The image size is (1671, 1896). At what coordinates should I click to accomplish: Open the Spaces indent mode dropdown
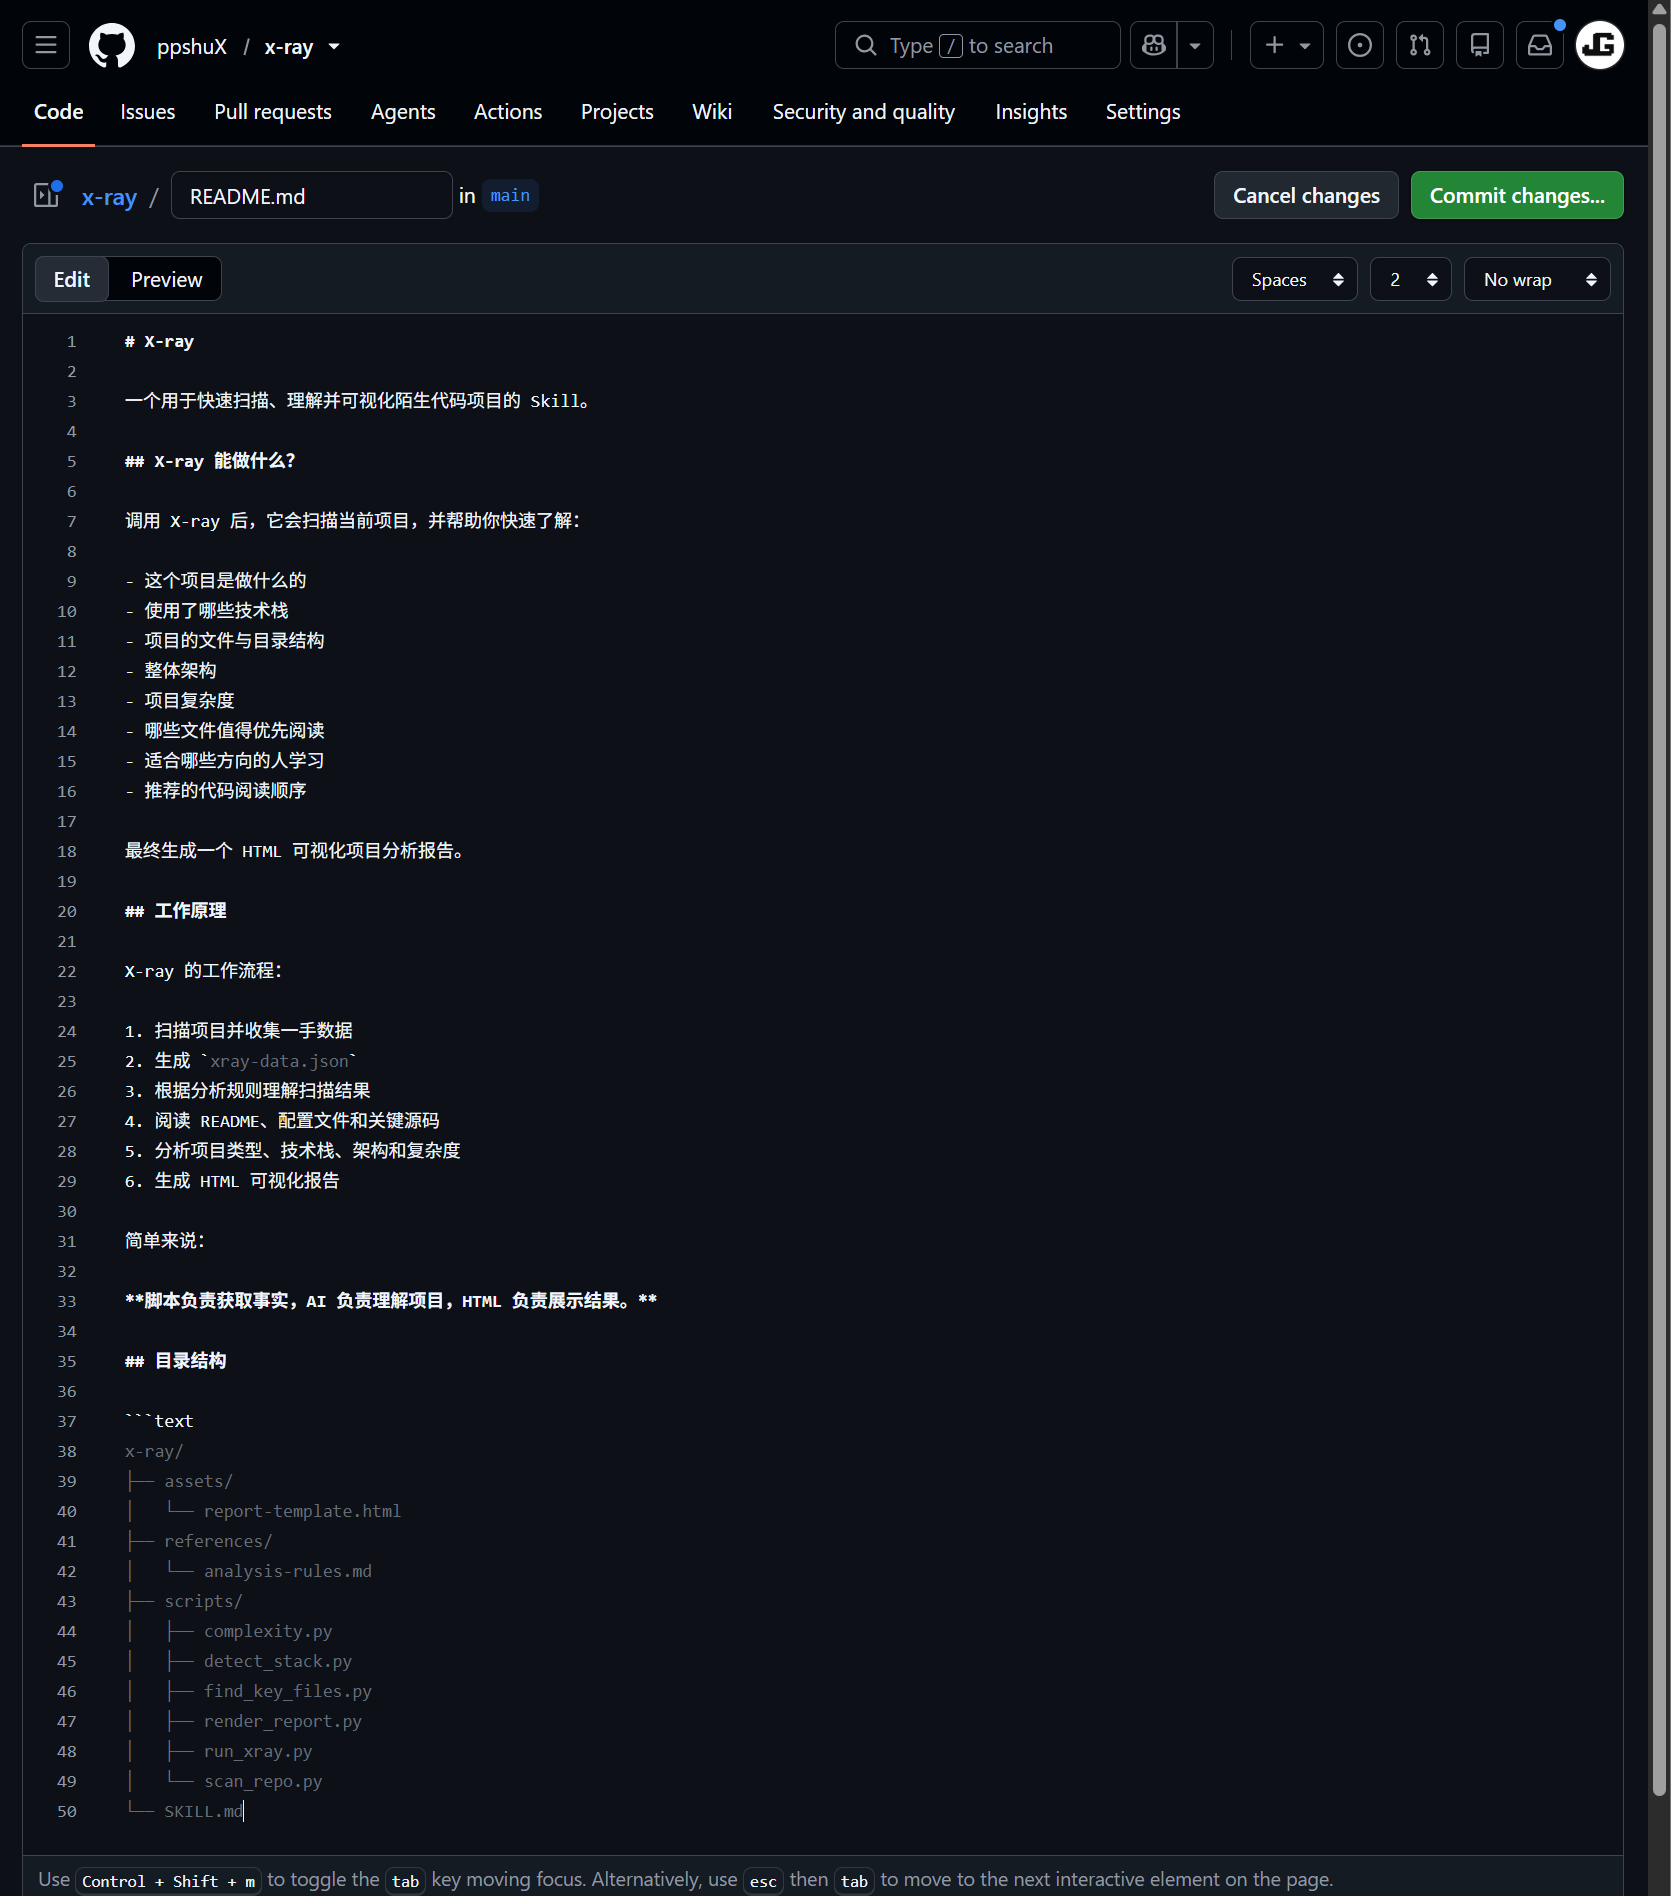click(1295, 279)
